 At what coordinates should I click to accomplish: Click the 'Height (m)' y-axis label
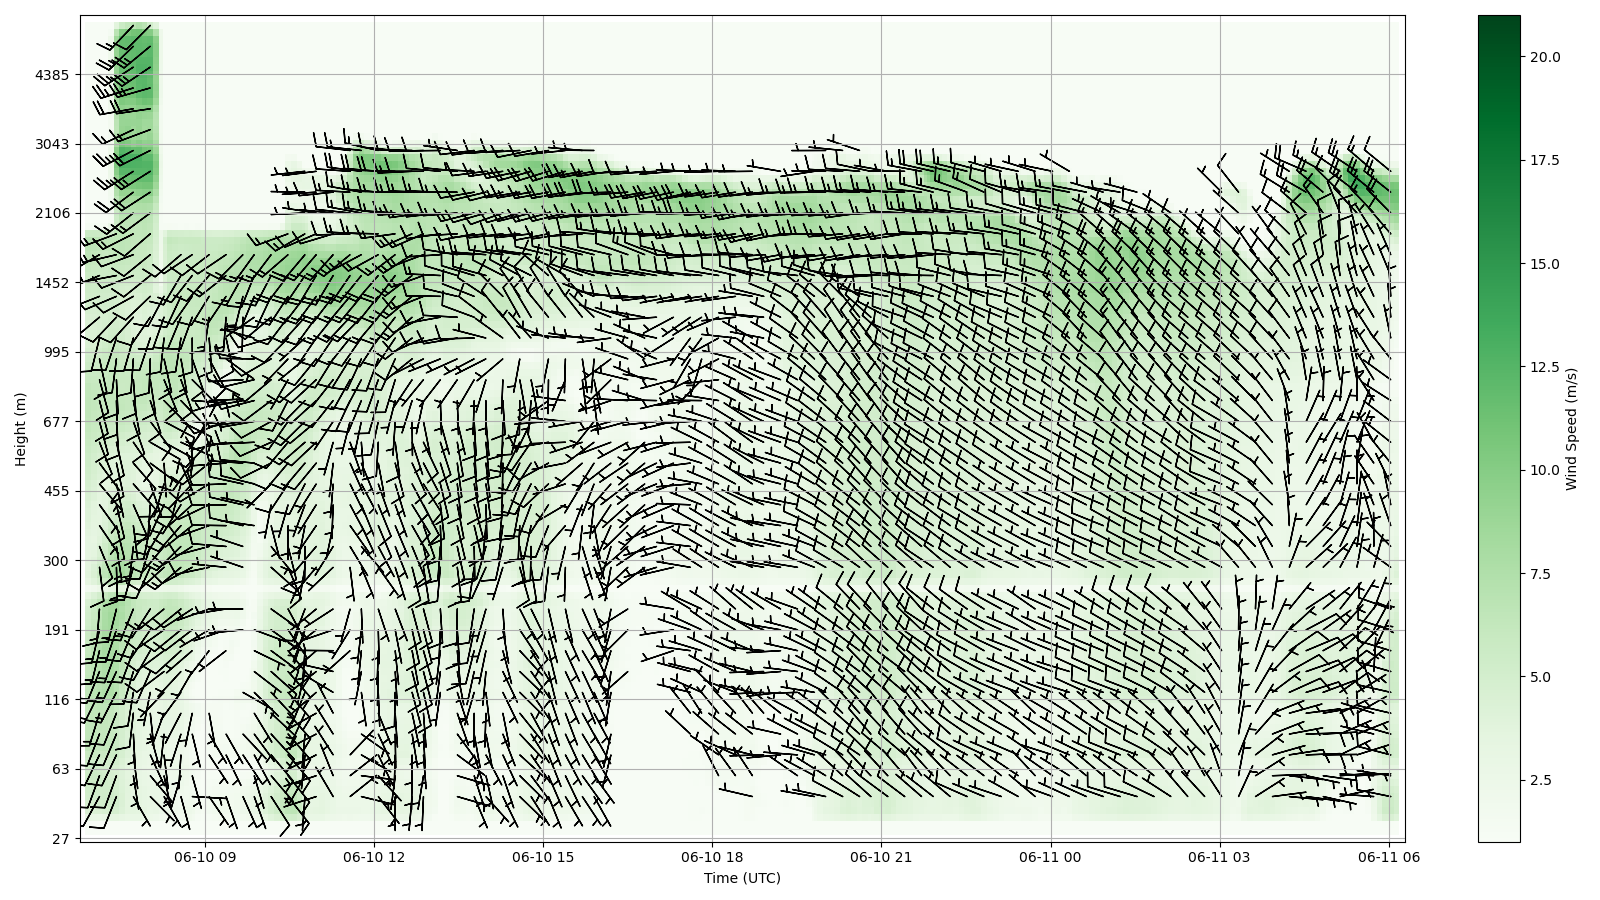(x=20, y=428)
